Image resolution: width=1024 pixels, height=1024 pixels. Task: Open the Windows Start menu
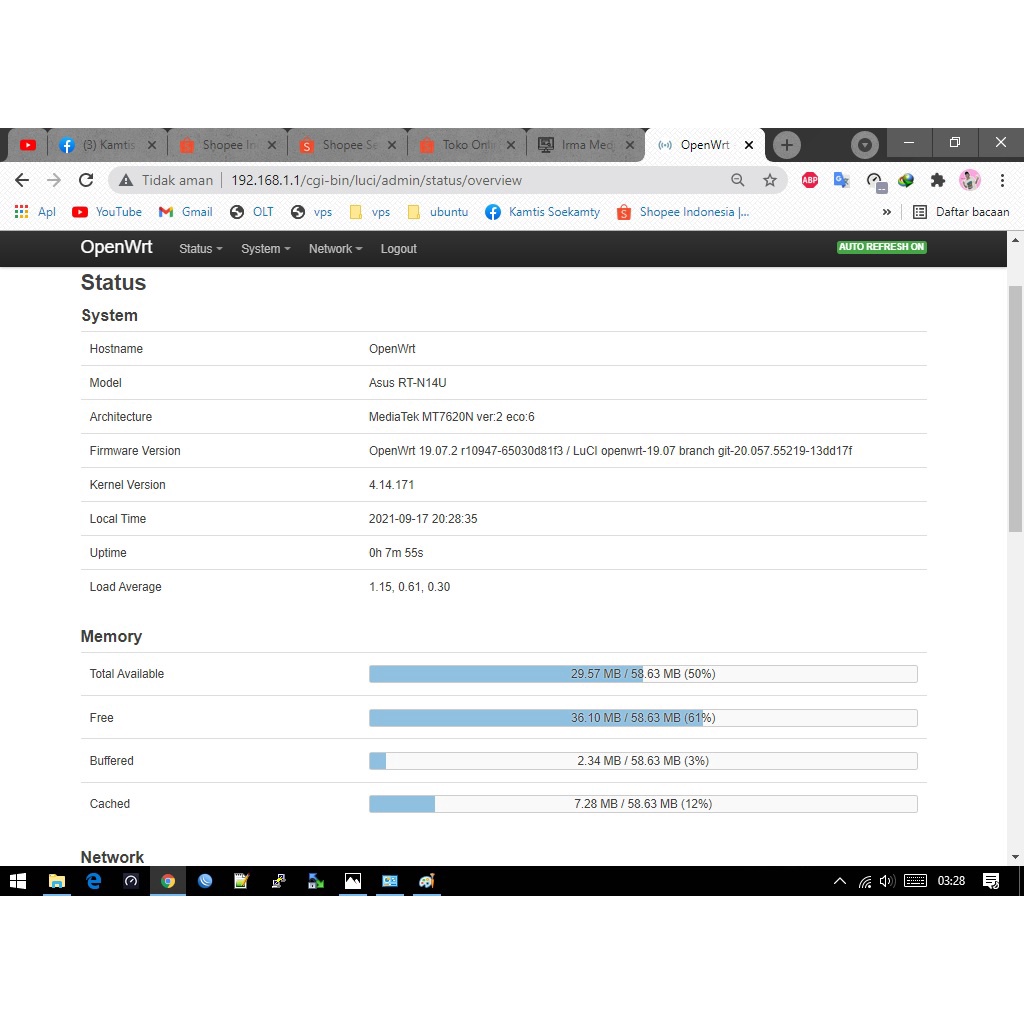click(x=18, y=881)
